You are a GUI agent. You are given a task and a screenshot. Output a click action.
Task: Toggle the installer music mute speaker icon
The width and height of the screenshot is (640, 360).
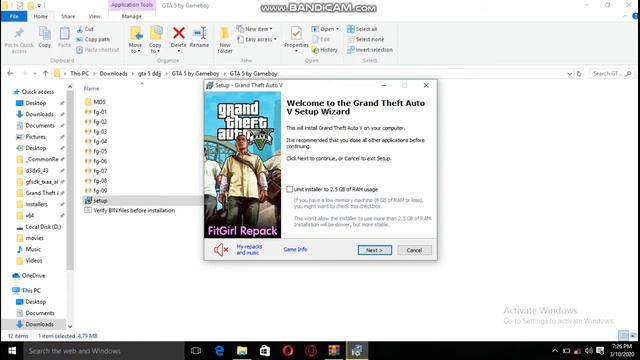tap(221, 250)
